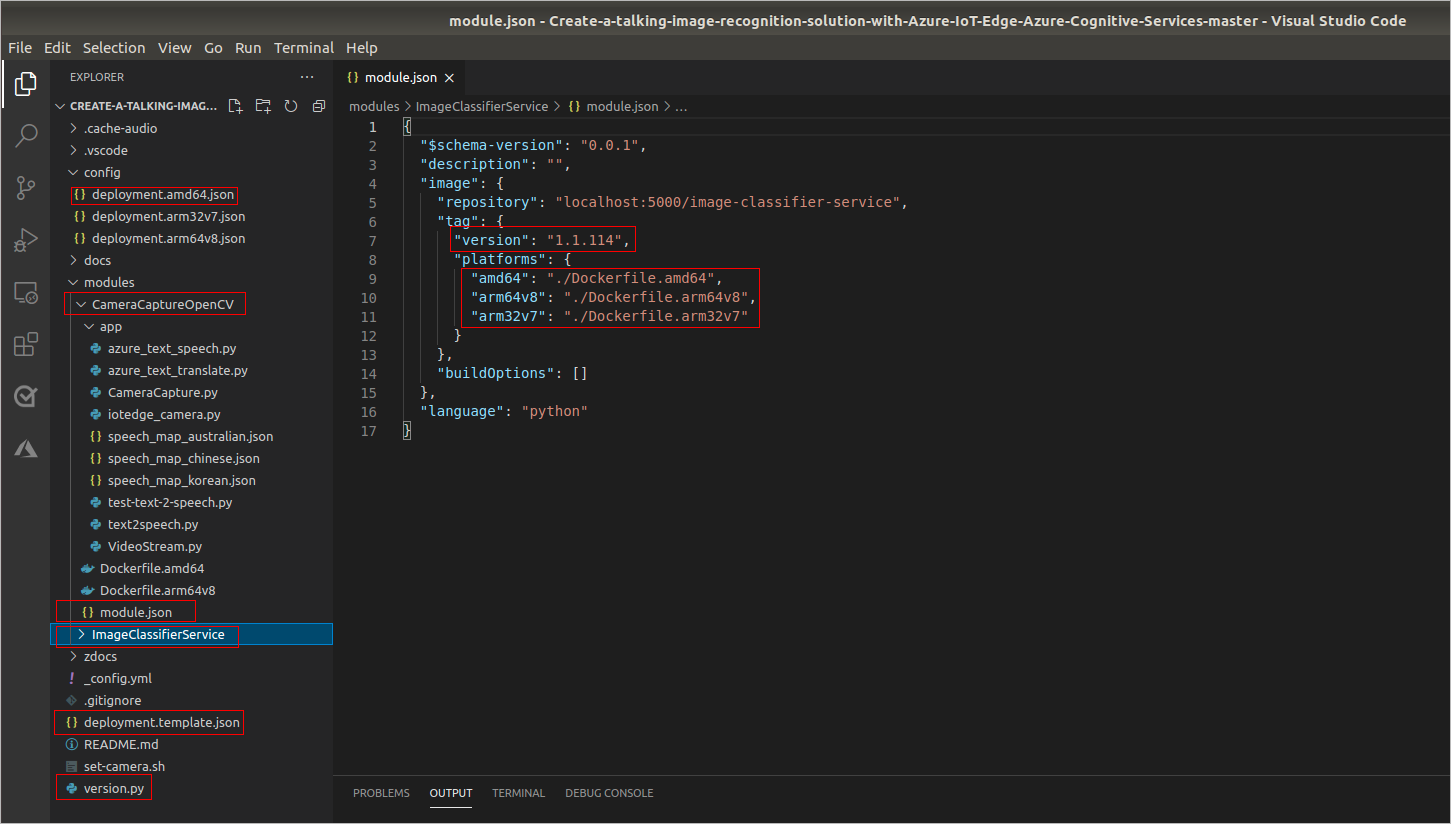Open the Explorer view in activity bar
The height and width of the screenshot is (824, 1451).
click(x=26, y=85)
